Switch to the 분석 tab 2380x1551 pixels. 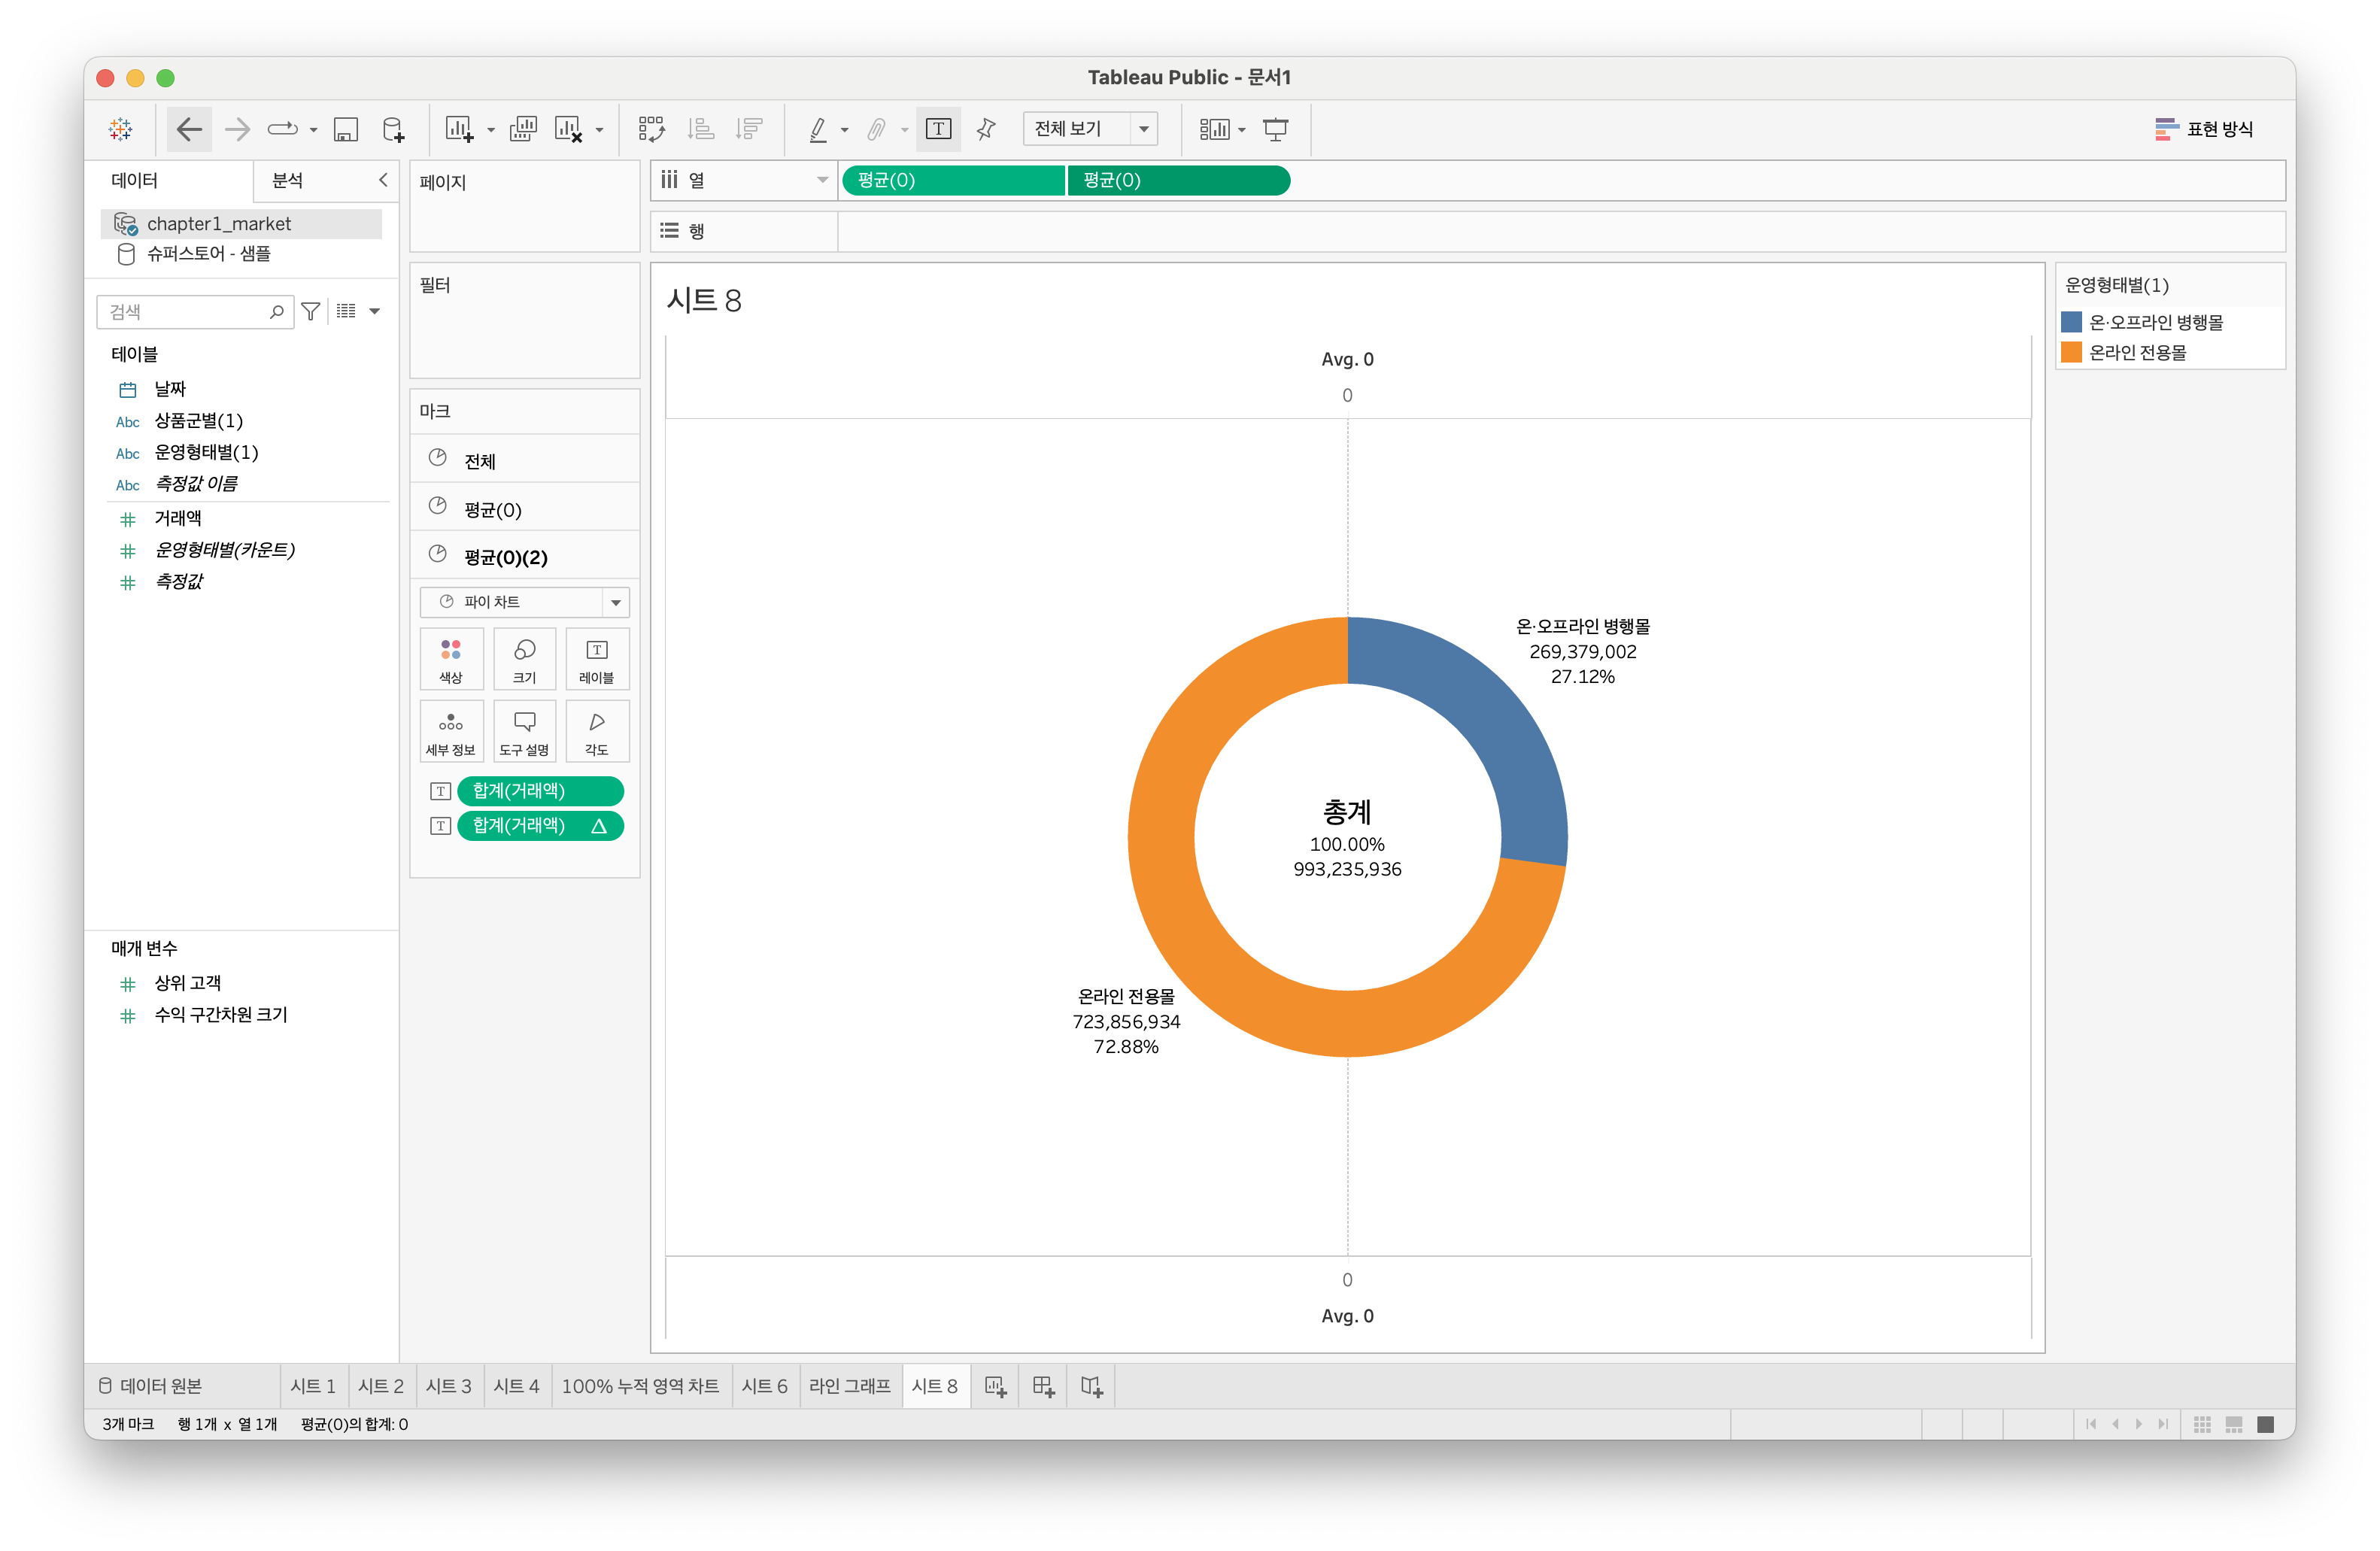click(288, 180)
